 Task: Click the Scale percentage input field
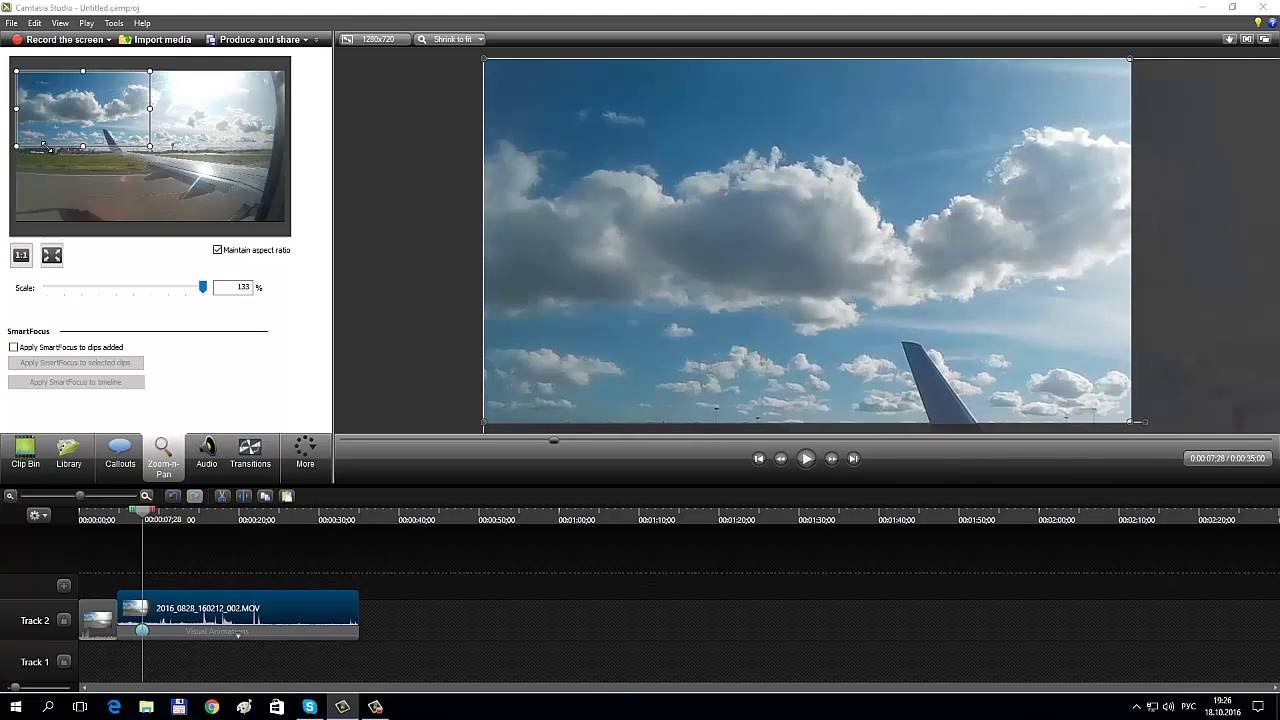point(233,287)
